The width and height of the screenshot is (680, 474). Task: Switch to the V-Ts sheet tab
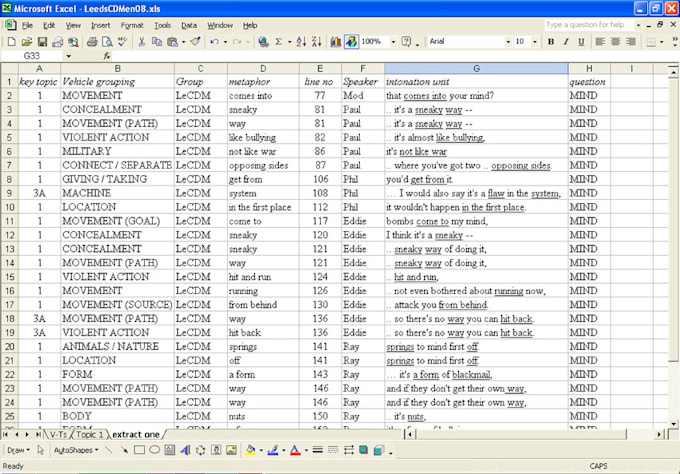[x=58, y=435]
